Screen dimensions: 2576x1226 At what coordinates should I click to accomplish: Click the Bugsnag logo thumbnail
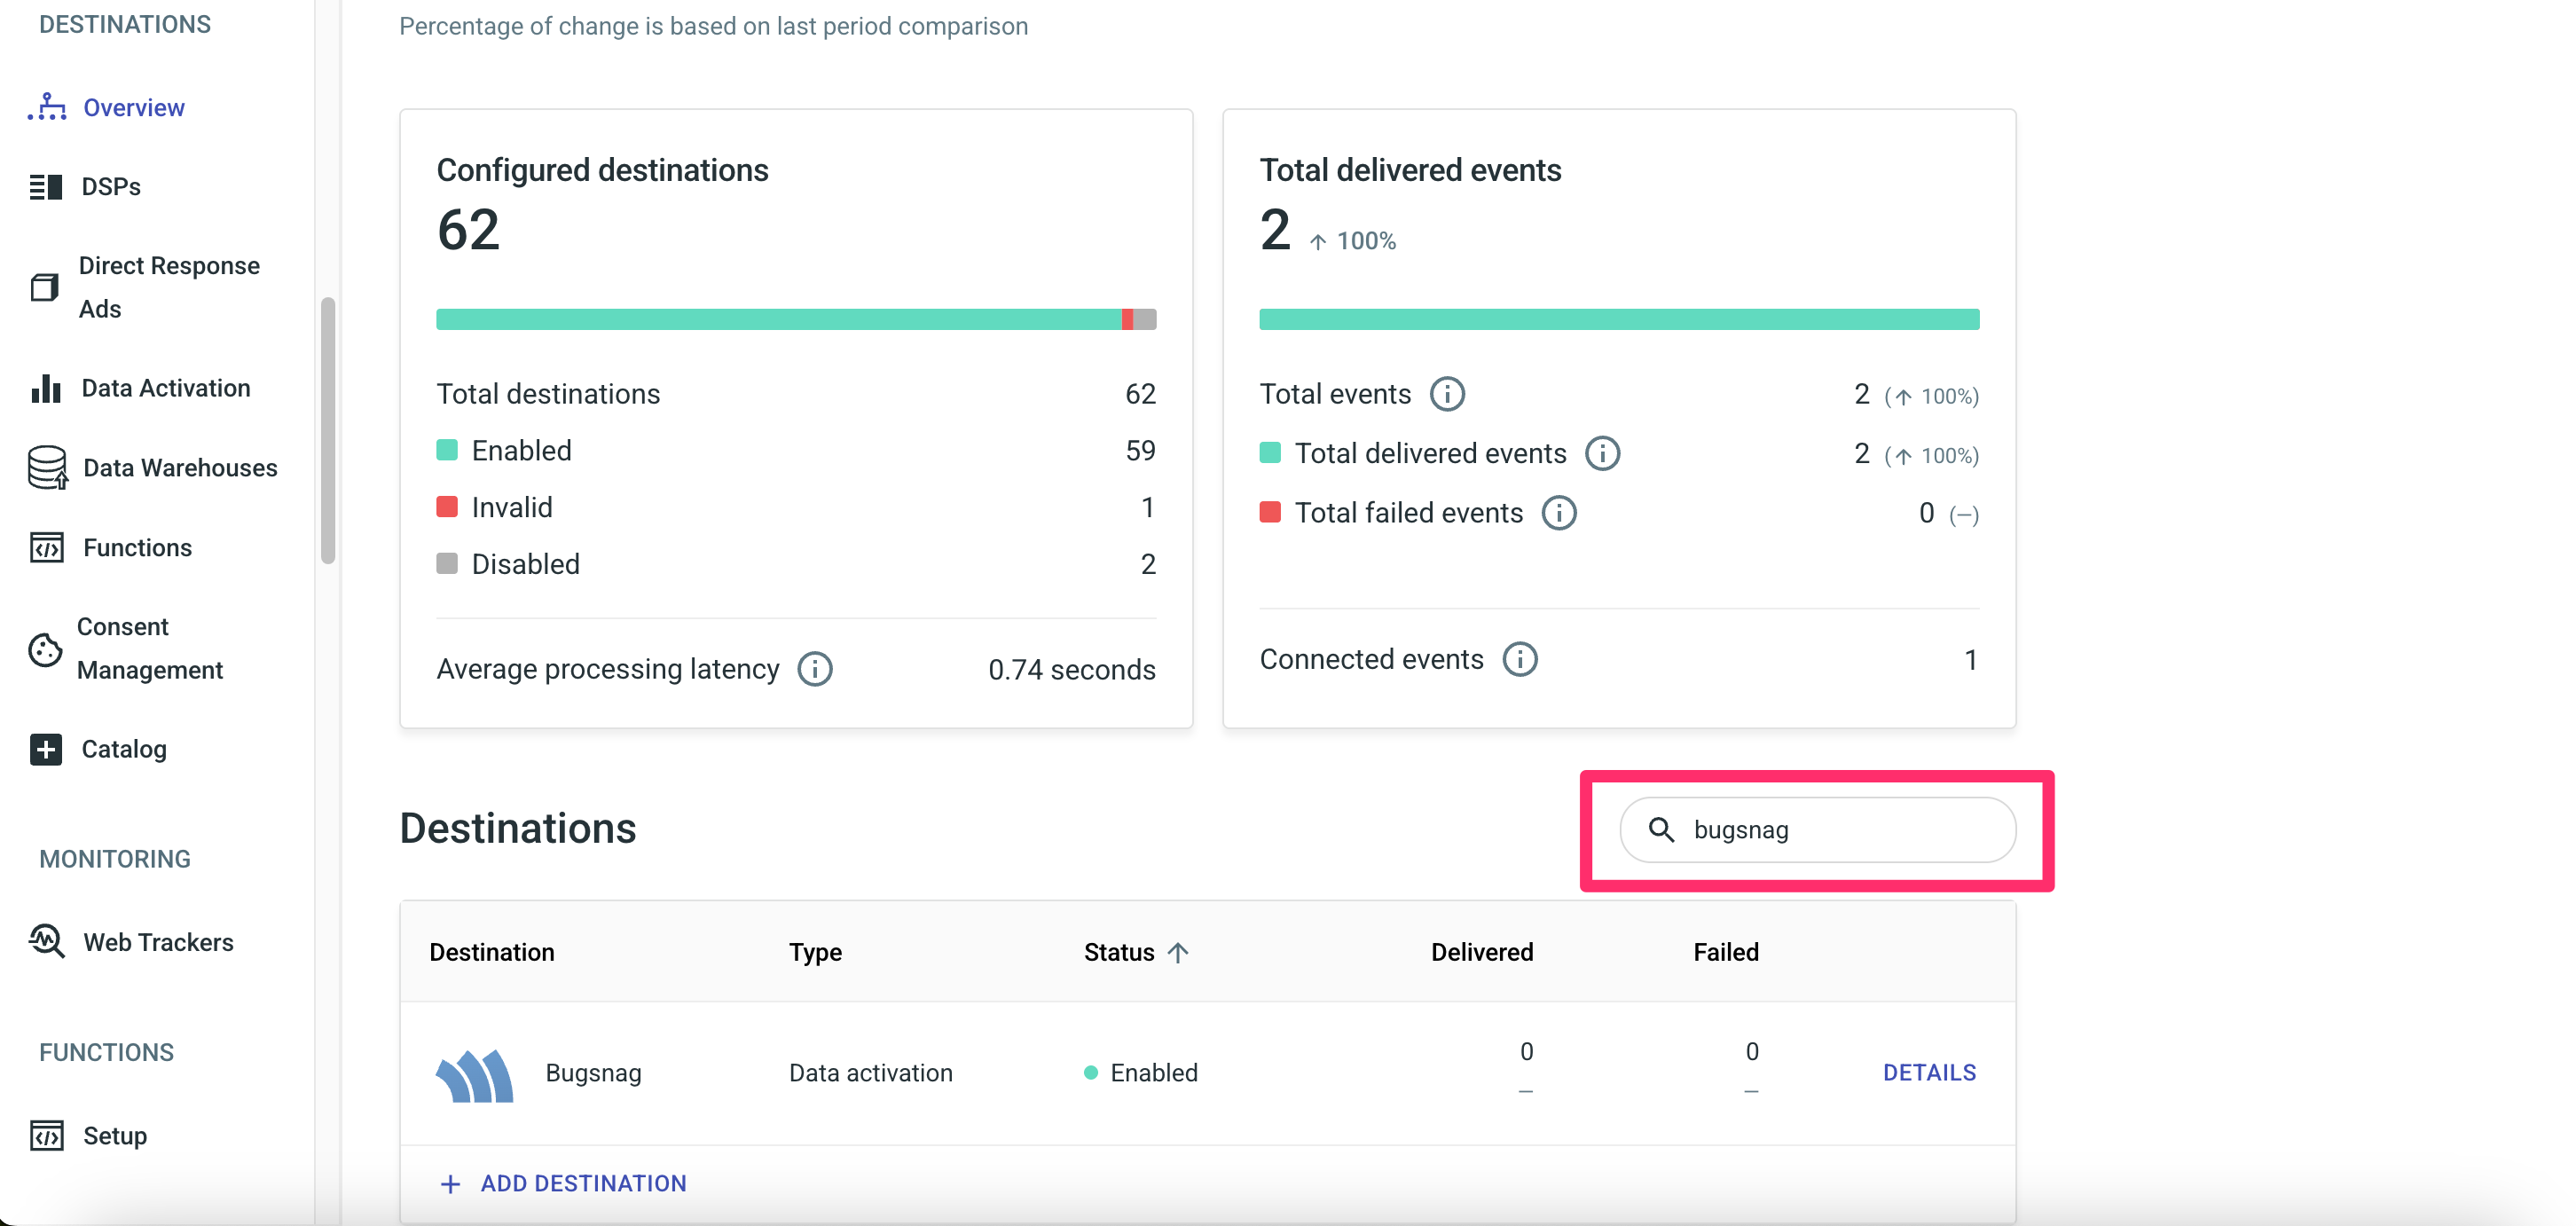(x=475, y=1074)
